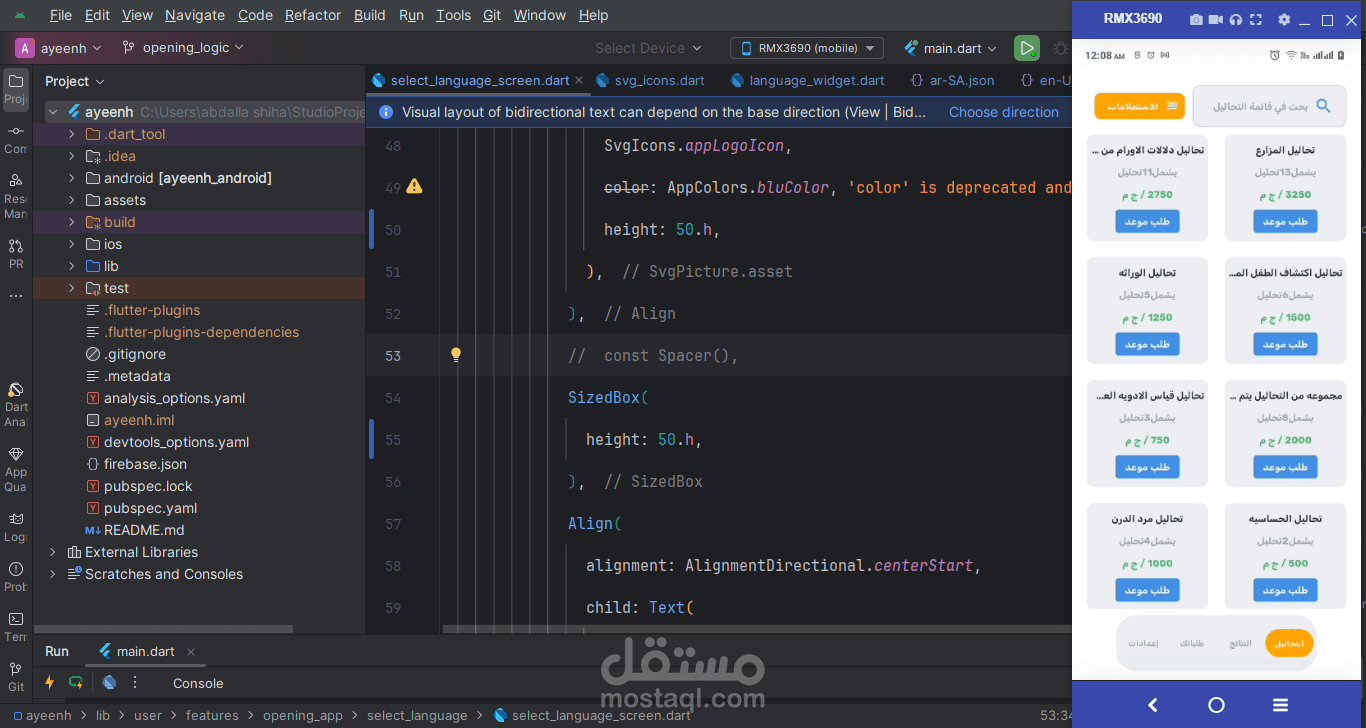Click the app search input field

click(x=1270, y=106)
